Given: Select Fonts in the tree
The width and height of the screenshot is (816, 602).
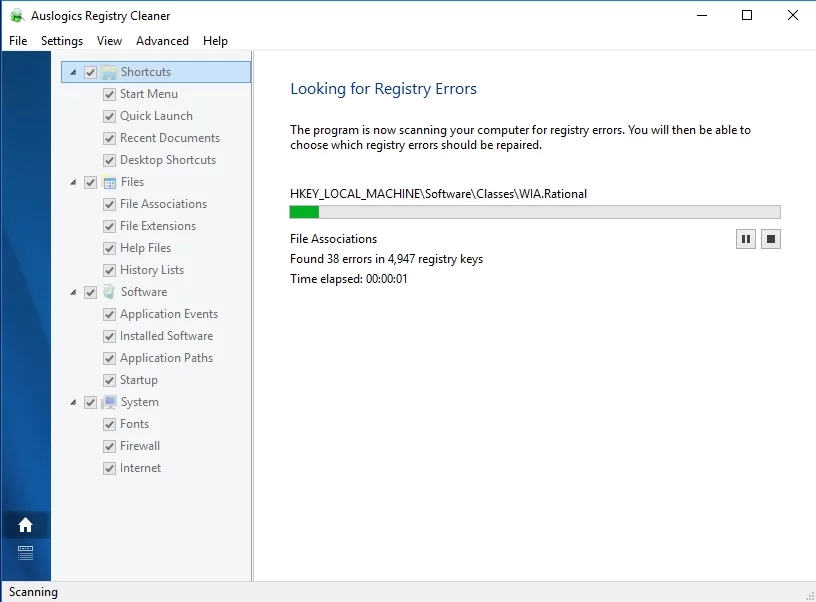Looking at the screenshot, I should tap(134, 424).
